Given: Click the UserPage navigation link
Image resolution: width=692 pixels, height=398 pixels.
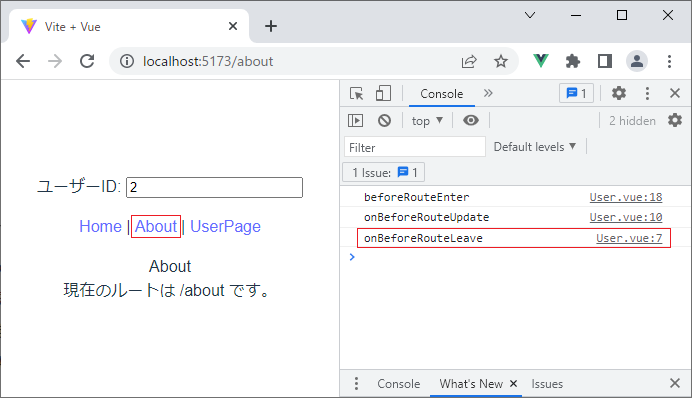Looking at the screenshot, I should point(225,226).
